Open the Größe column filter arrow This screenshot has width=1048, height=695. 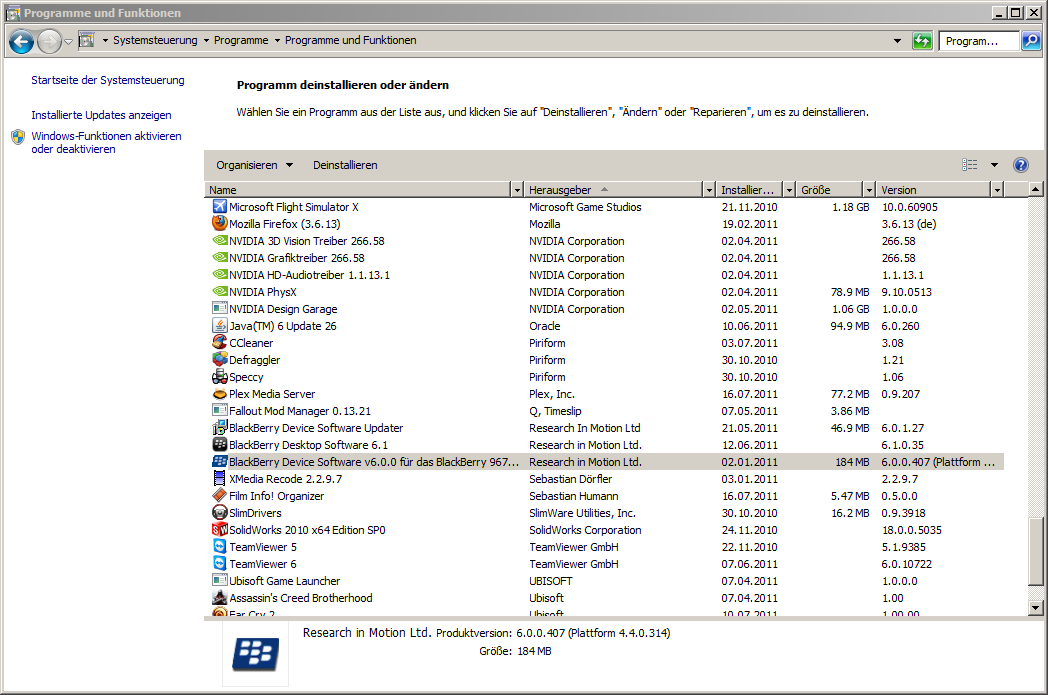(869, 190)
